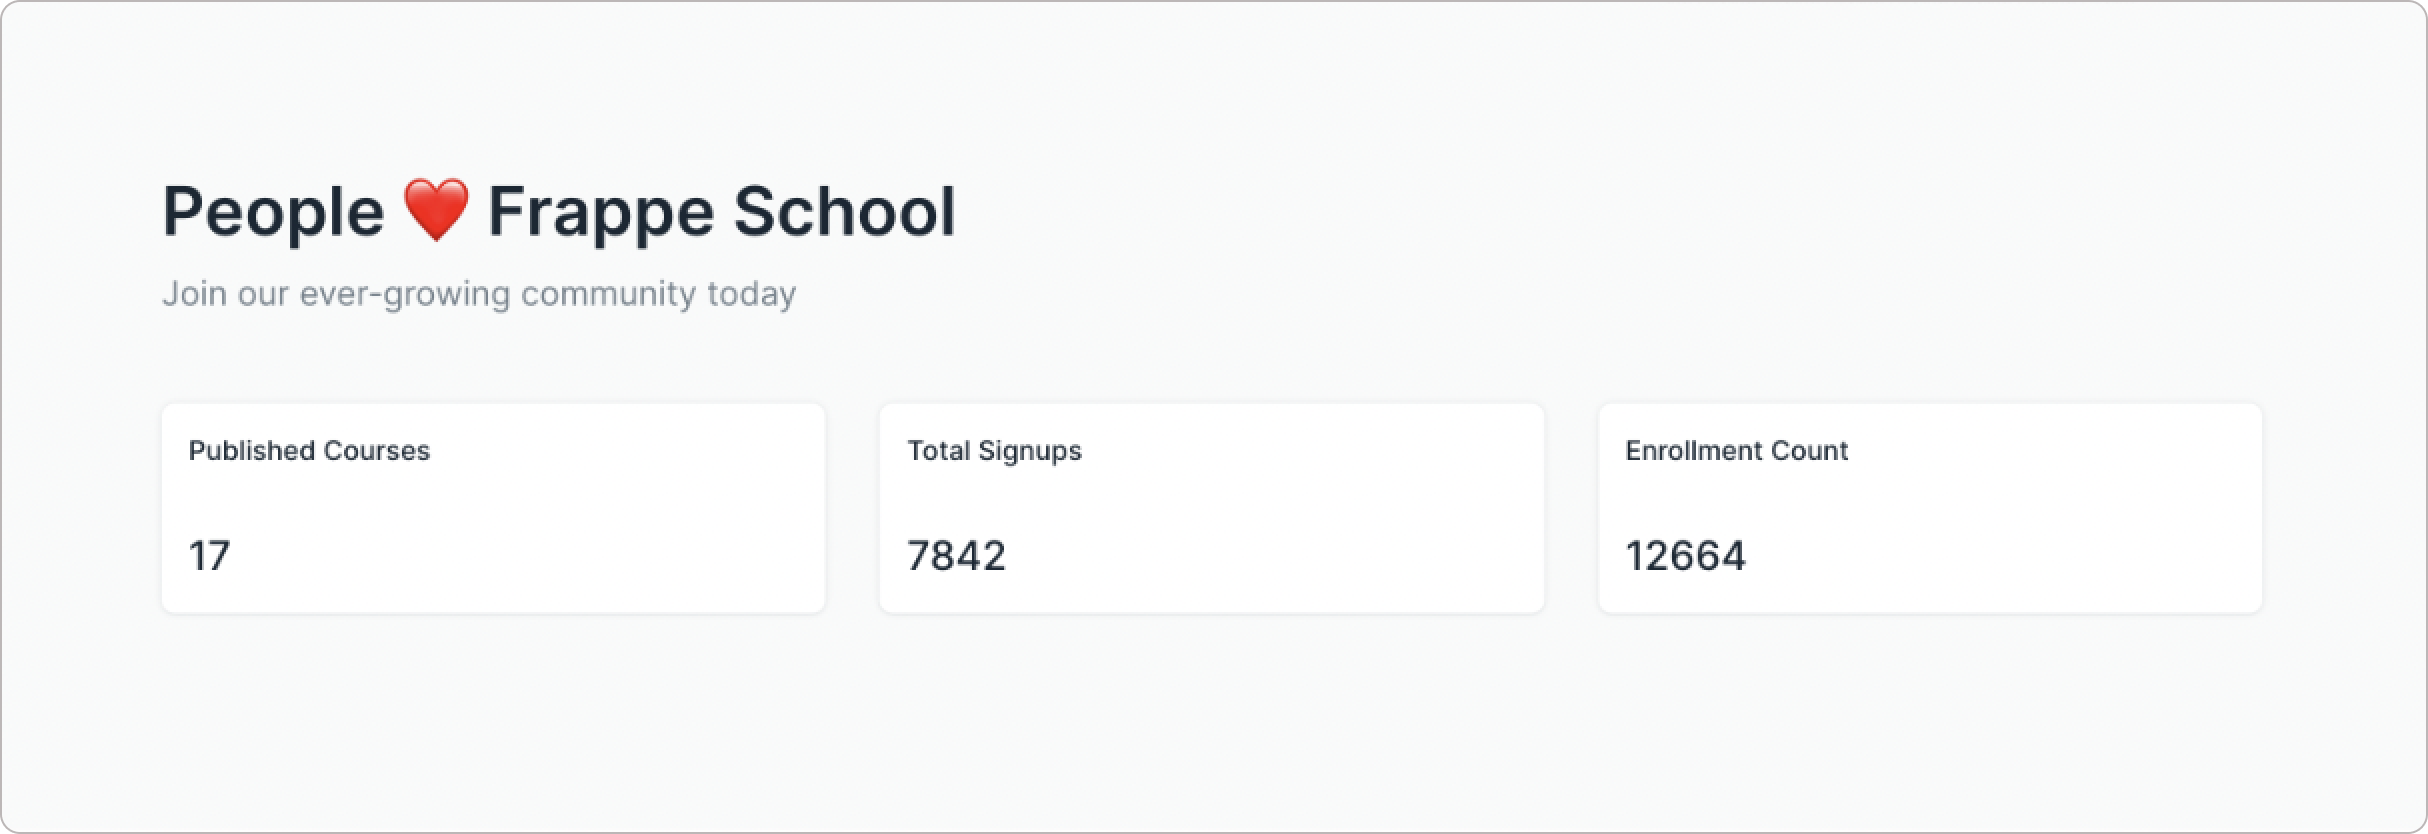
Task: Click the Enrollment Count label text
Action: [x=1736, y=451]
